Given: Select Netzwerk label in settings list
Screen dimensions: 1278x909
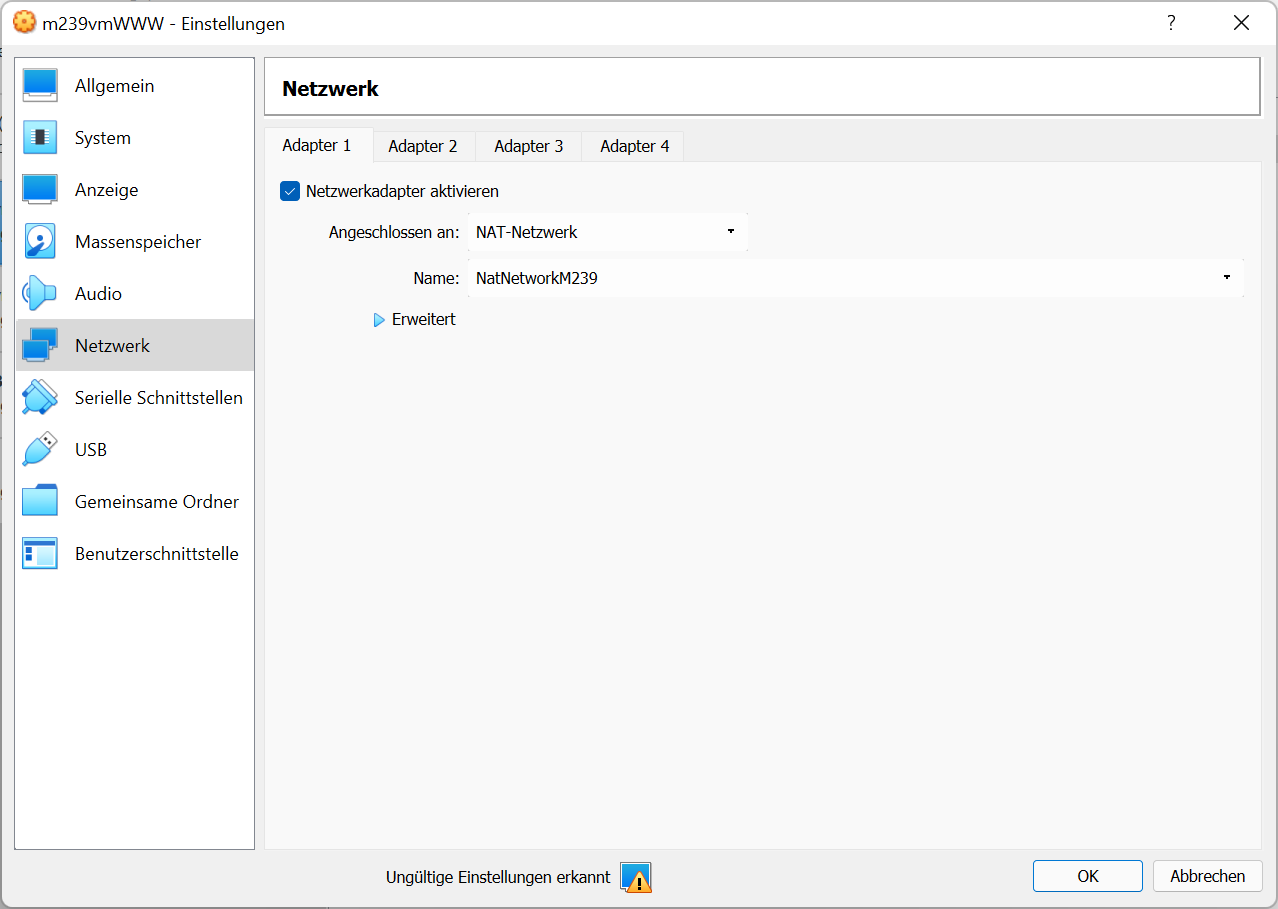Looking at the screenshot, I should pos(113,346).
